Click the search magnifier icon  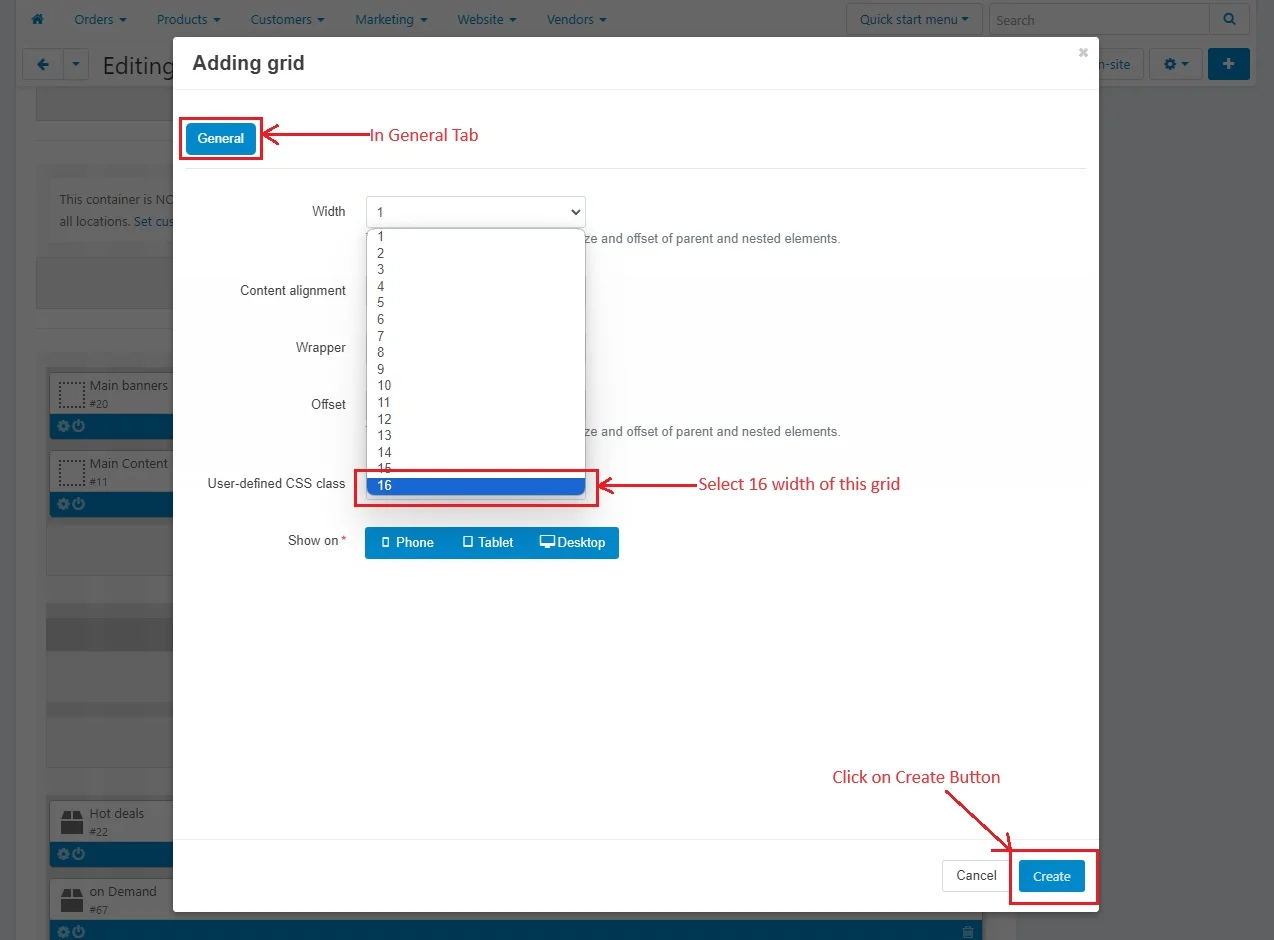(1228, 19)
